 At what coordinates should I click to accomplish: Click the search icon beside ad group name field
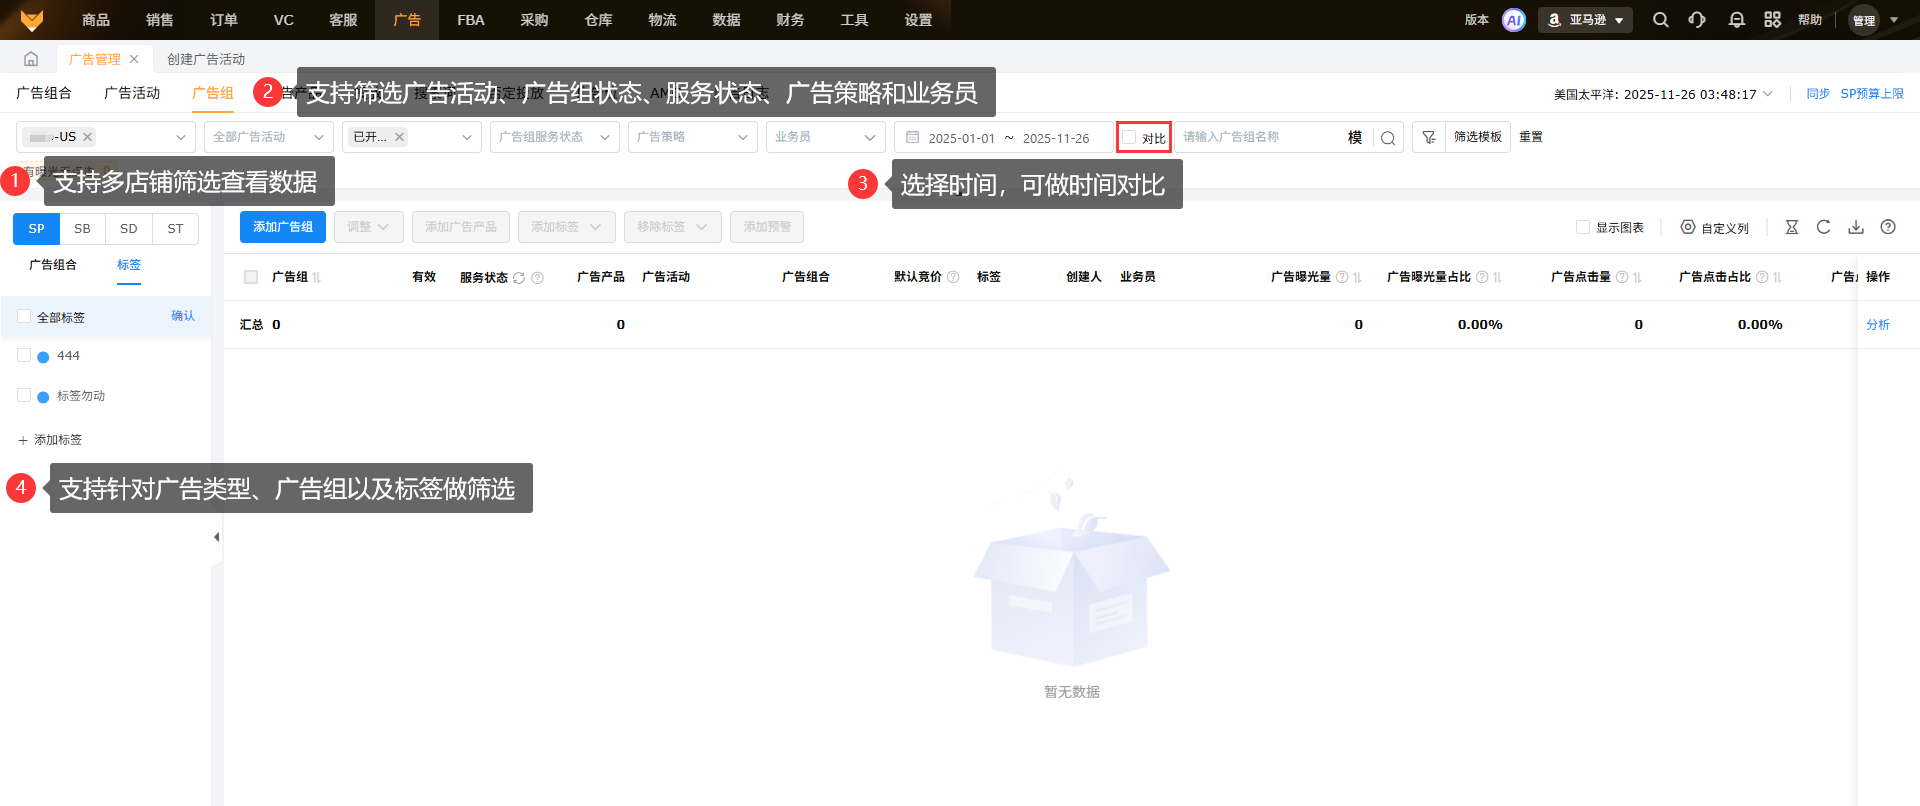coord(1388,138)
